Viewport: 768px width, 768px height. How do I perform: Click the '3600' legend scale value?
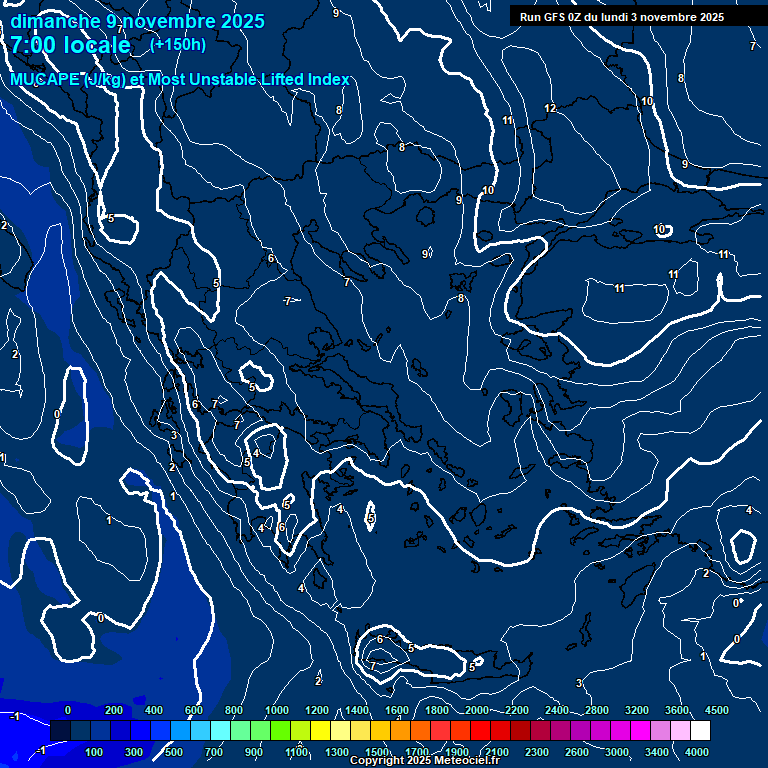(x=677, y=710)
